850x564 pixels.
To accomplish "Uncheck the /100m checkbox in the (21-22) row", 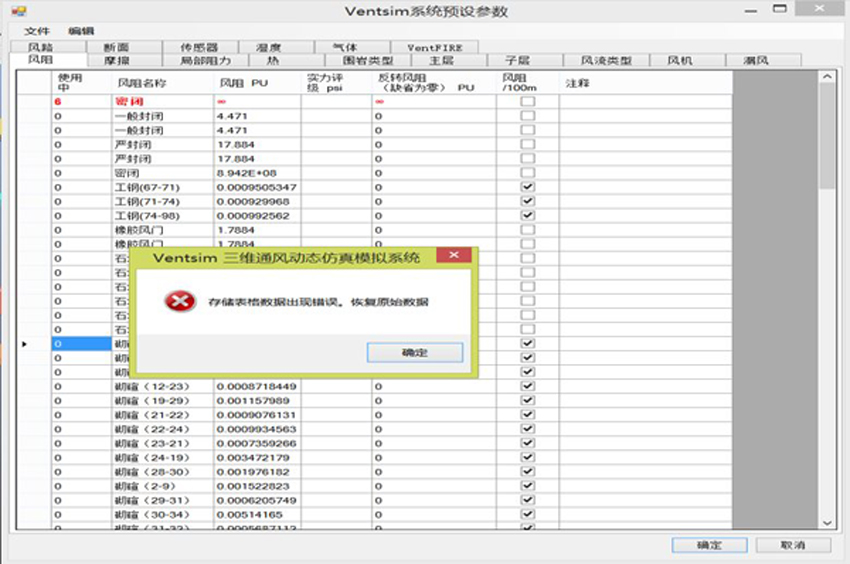I will point(527,414).
